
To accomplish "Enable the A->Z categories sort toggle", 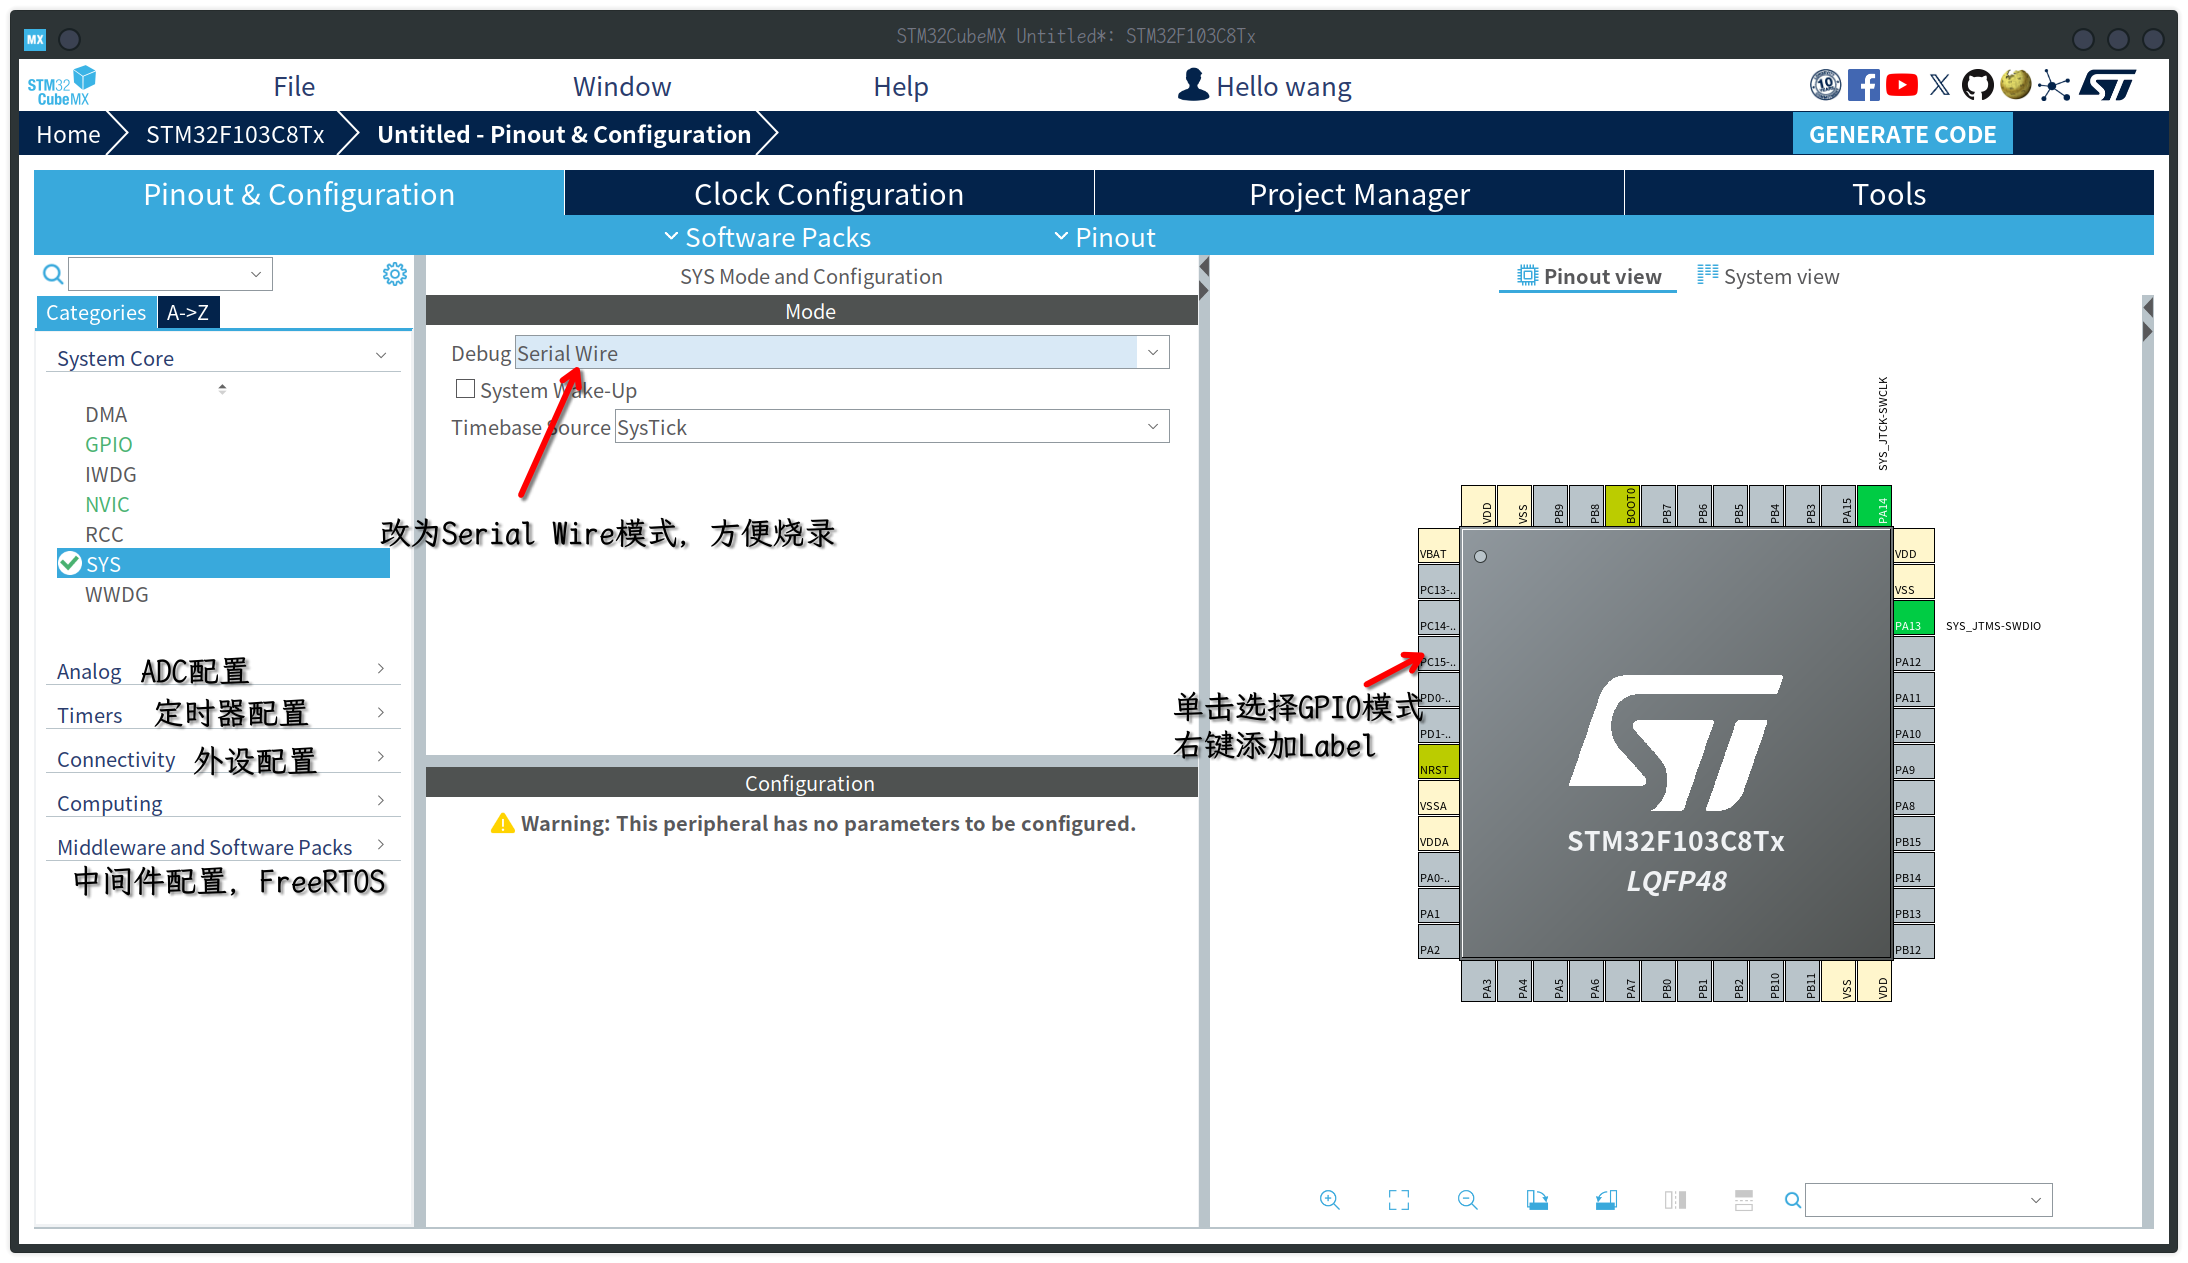I will tap(186, 311).
